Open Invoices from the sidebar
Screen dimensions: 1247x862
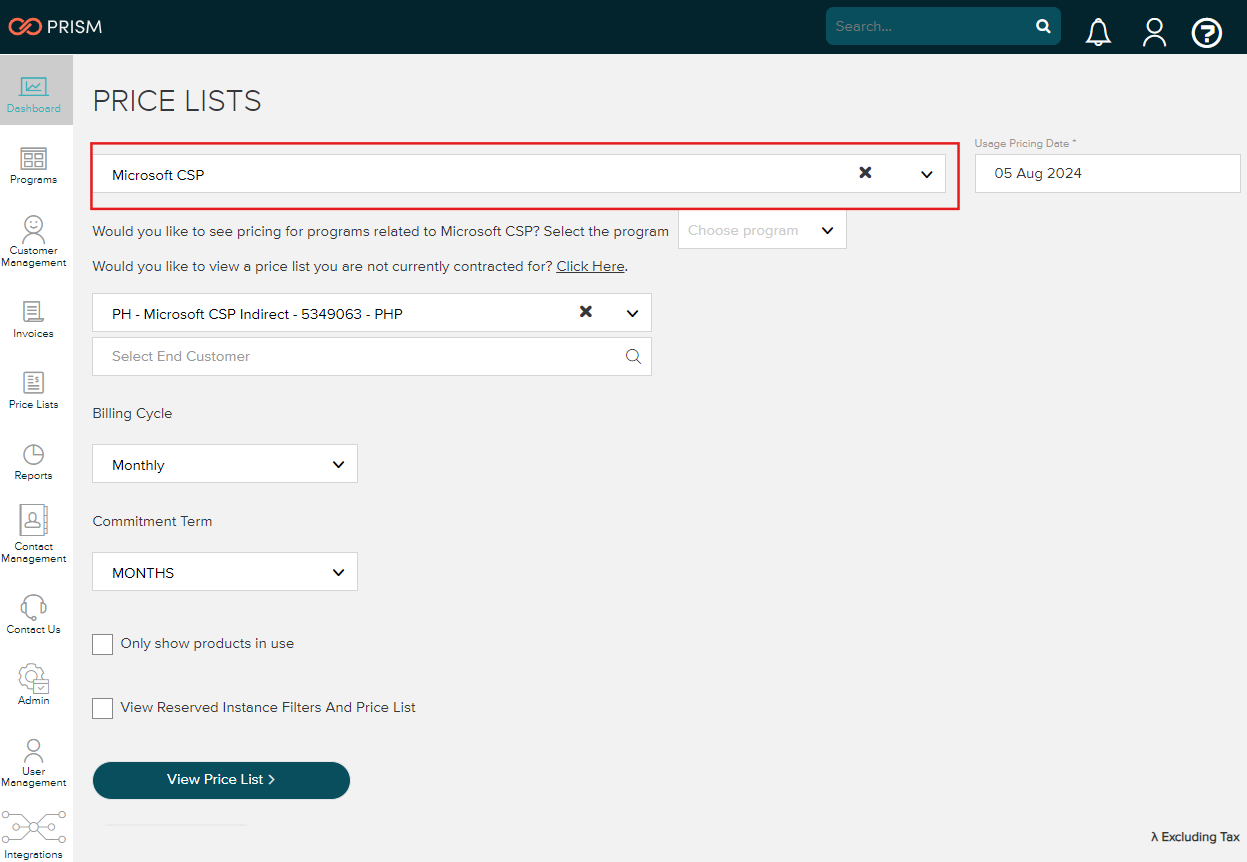[x=34, y=320]
